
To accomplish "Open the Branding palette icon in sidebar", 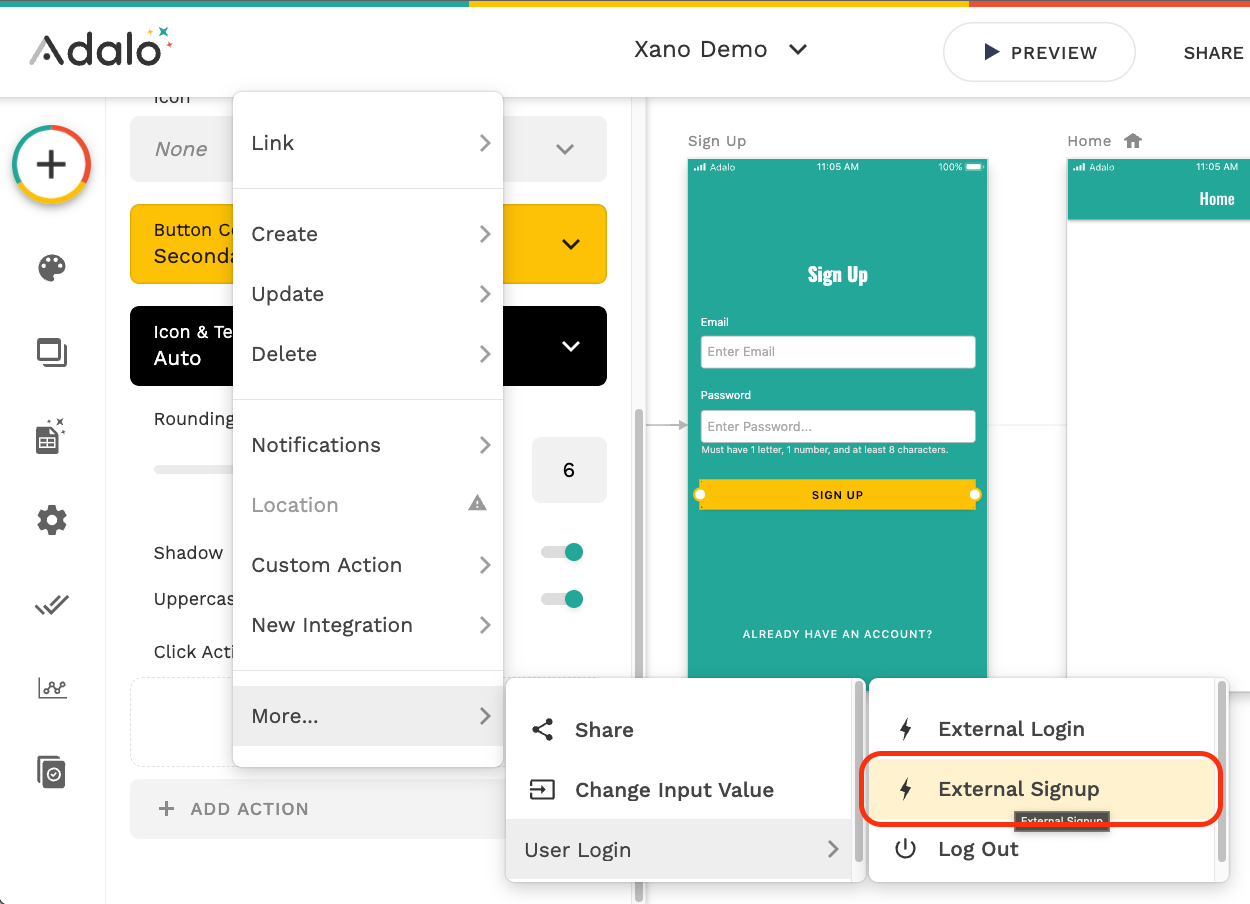I will (x=52, y=268).
